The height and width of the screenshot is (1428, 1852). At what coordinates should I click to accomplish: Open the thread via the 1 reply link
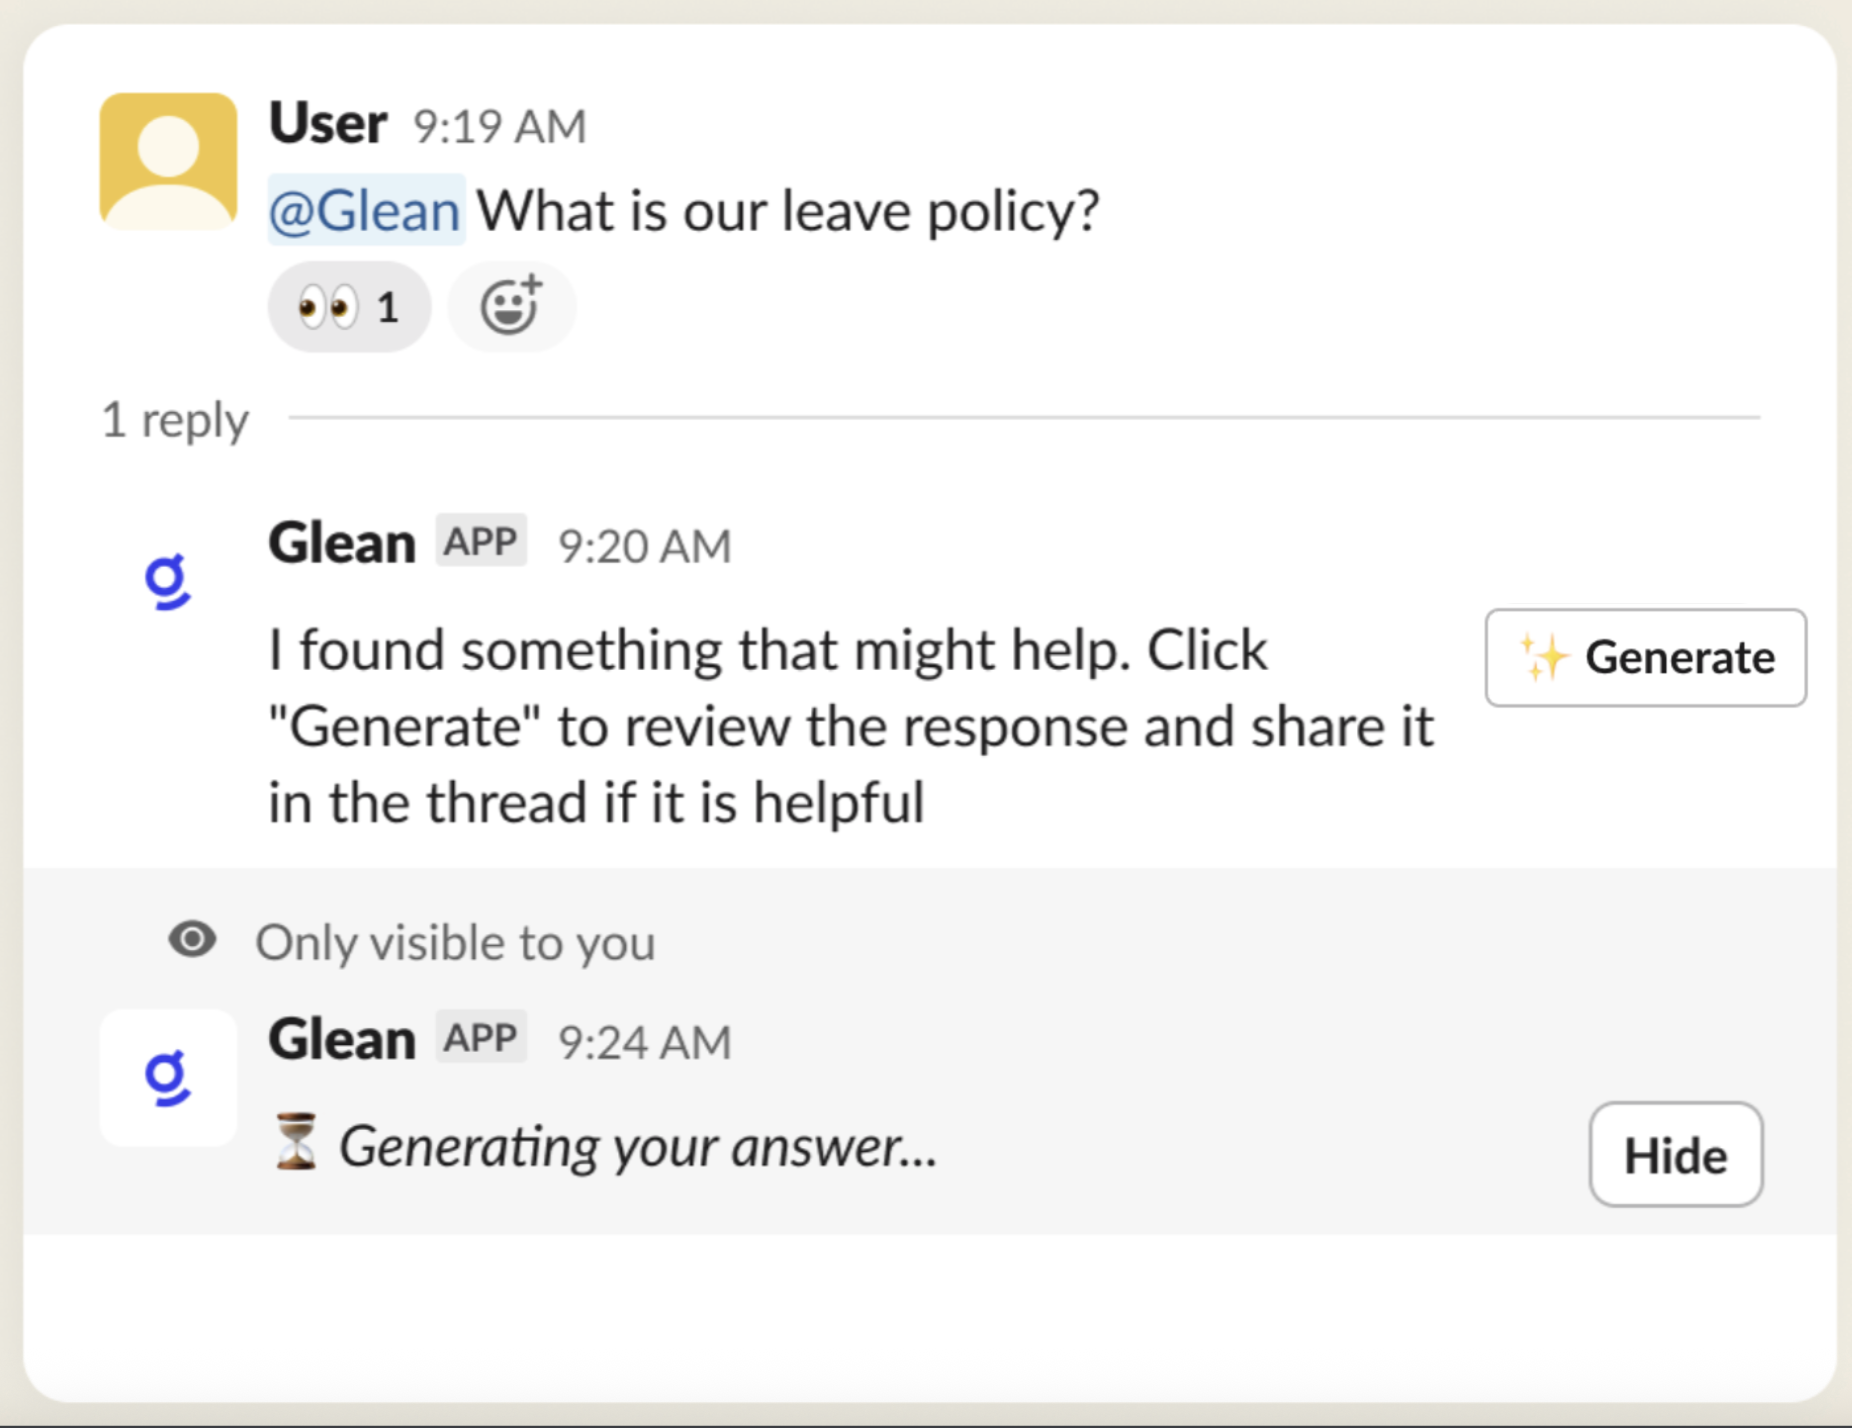click(x=174, y=420)
